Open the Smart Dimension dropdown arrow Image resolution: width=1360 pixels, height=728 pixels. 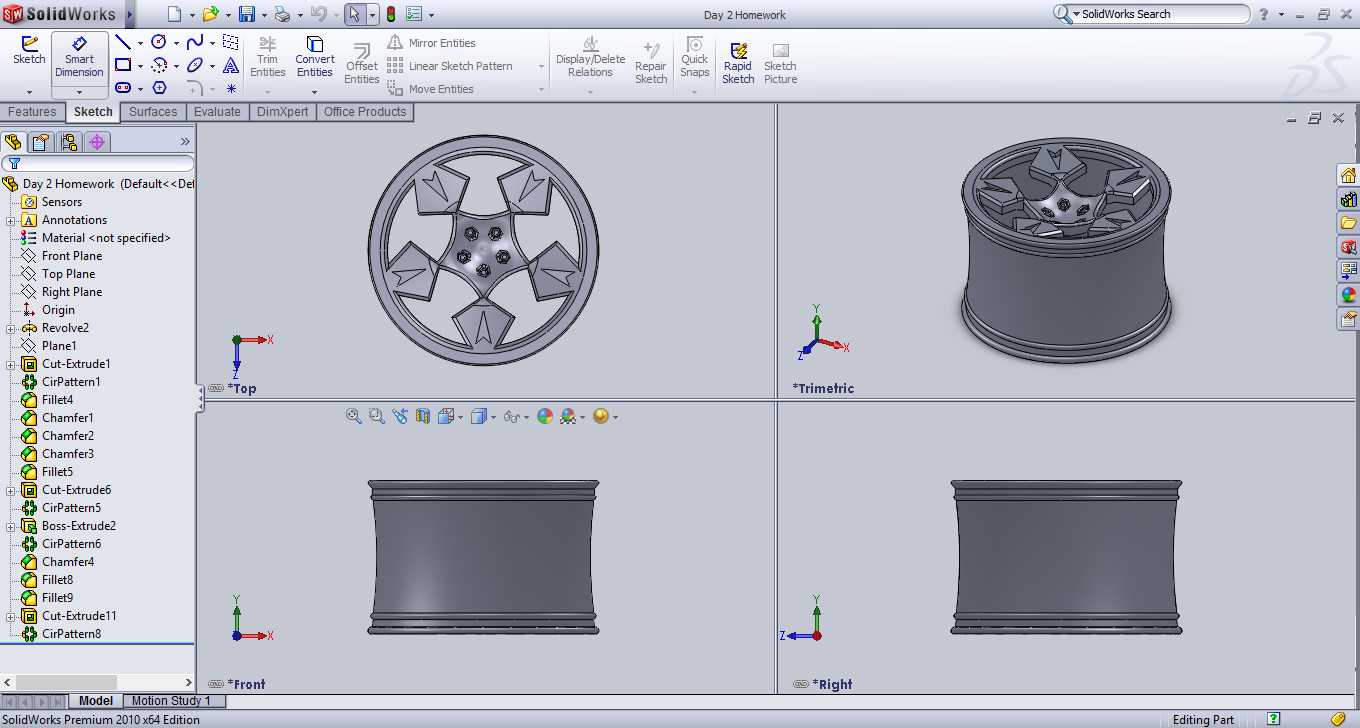(79, 92)
